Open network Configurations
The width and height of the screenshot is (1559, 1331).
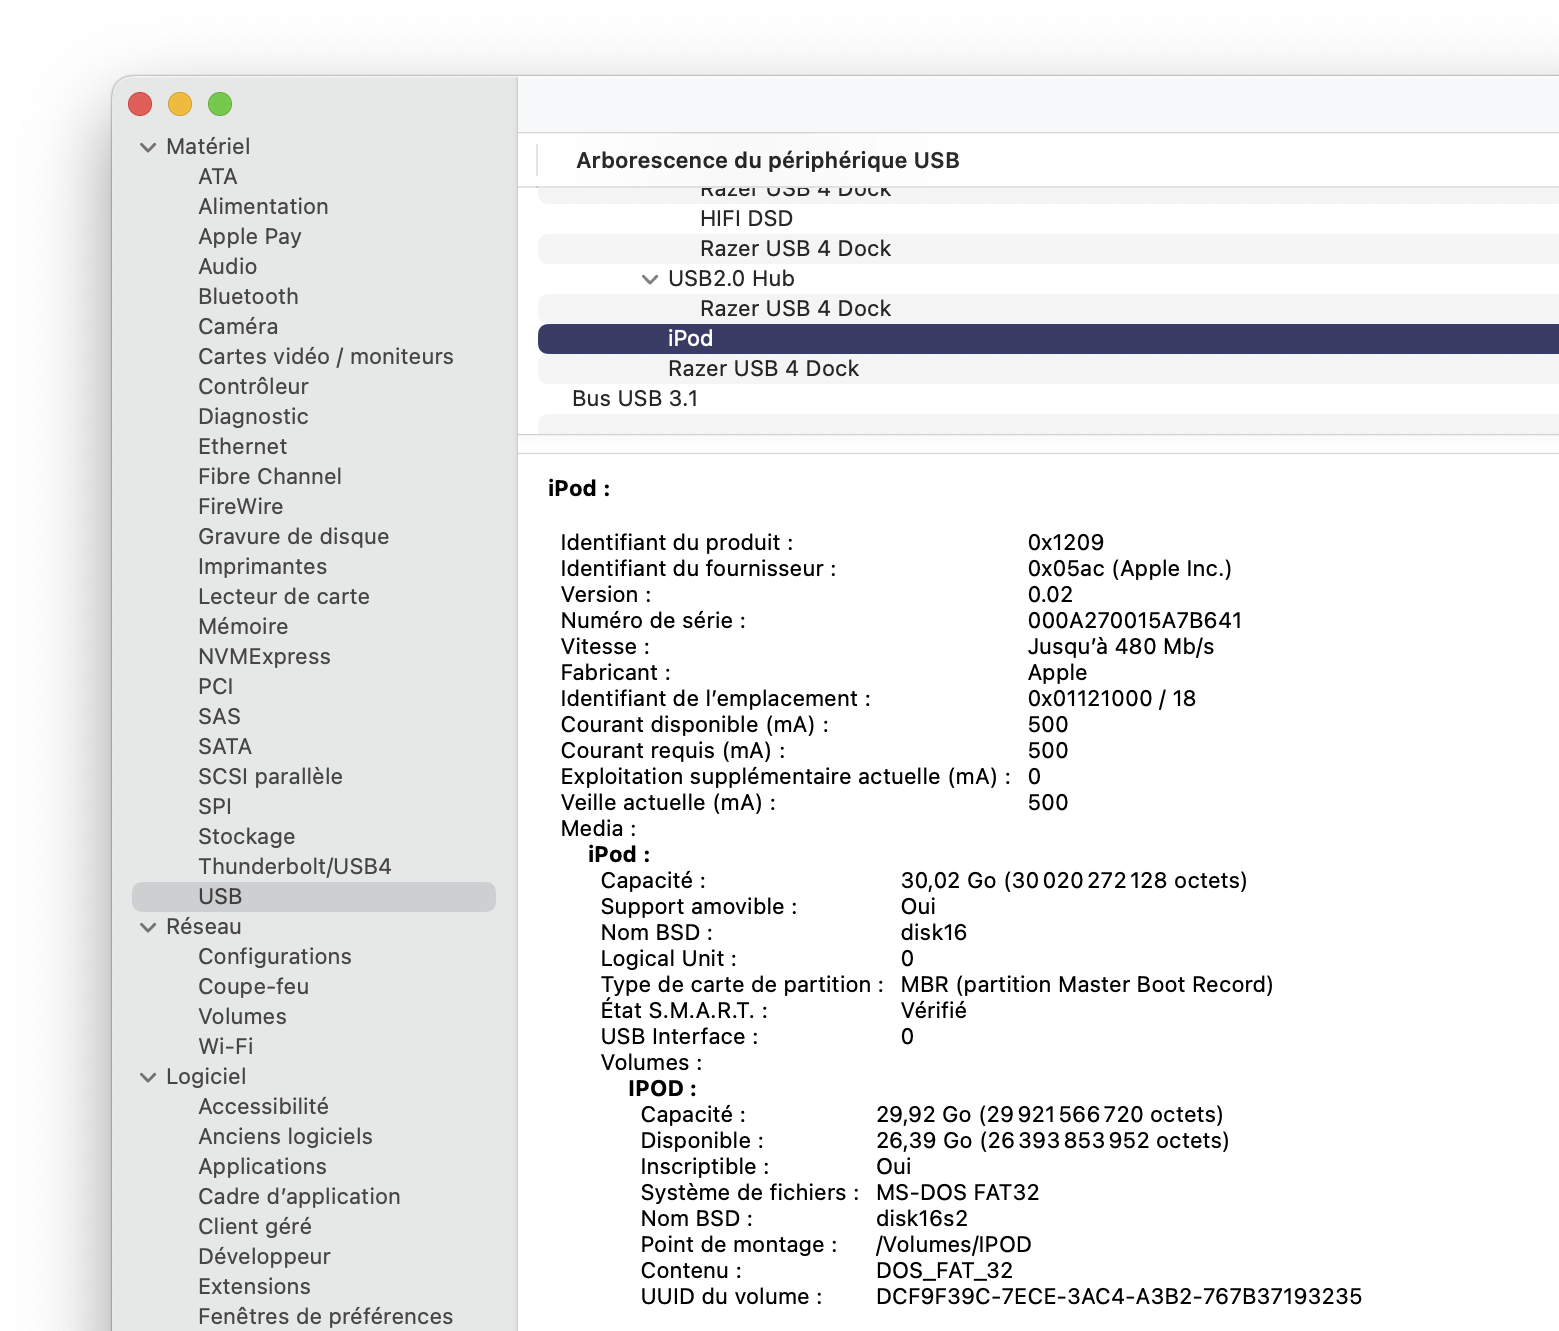point(275,957)
